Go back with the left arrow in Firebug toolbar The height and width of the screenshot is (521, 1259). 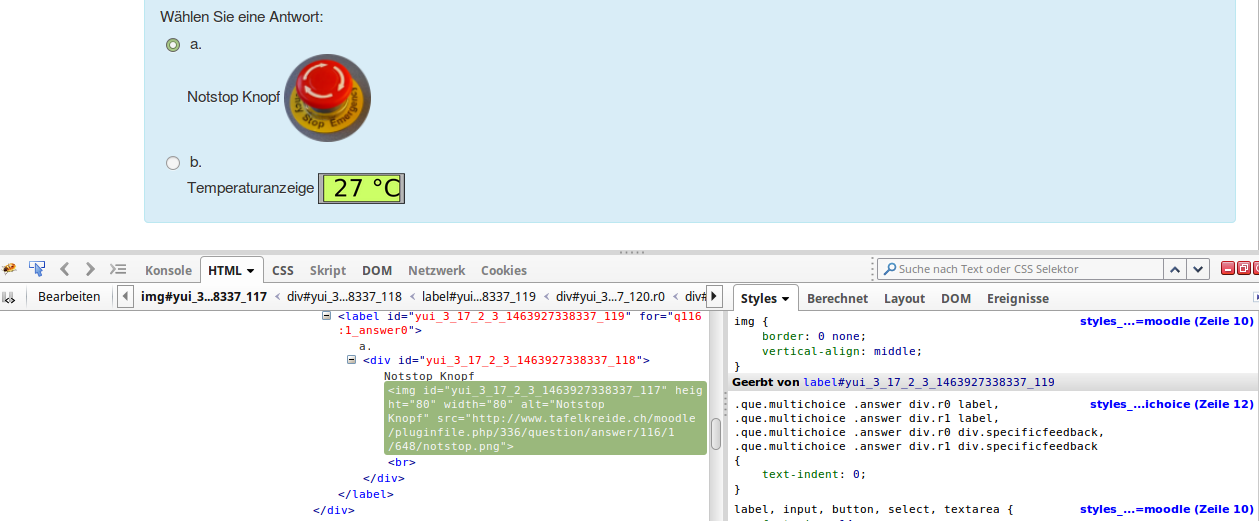click(x=65, y=269)
